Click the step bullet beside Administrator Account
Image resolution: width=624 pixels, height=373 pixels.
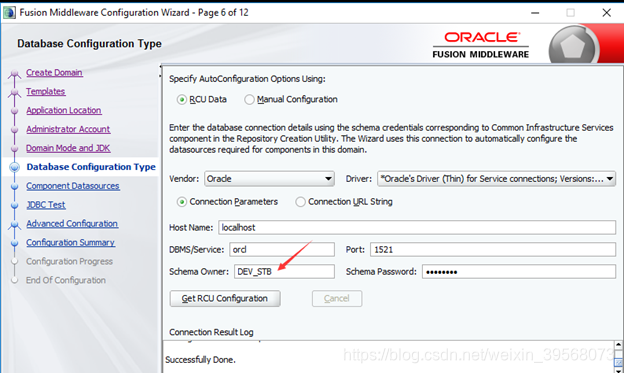(15, 130)
